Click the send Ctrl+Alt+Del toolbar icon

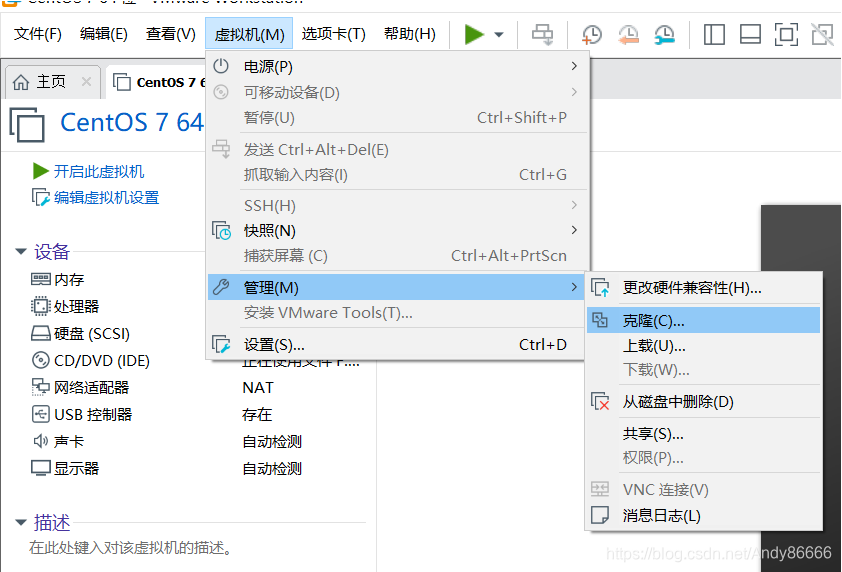click(542, 35)
